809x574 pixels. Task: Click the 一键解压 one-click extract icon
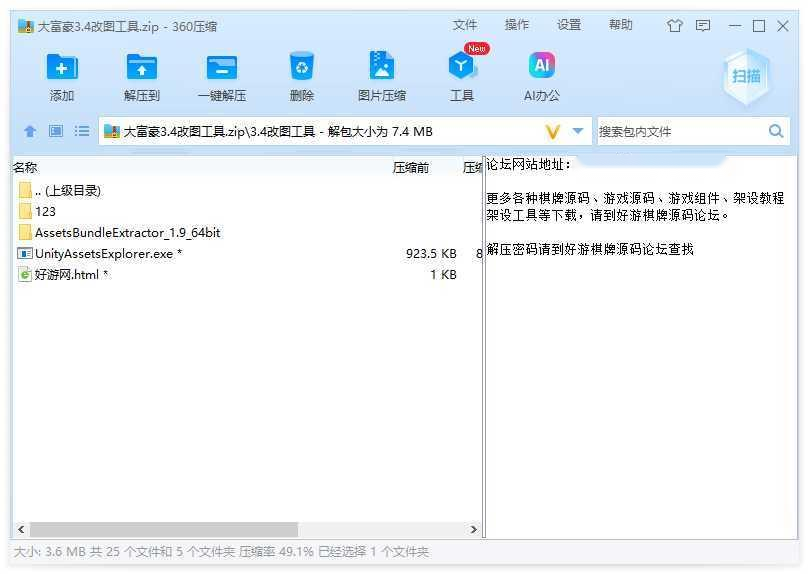[x=221, y=68]
